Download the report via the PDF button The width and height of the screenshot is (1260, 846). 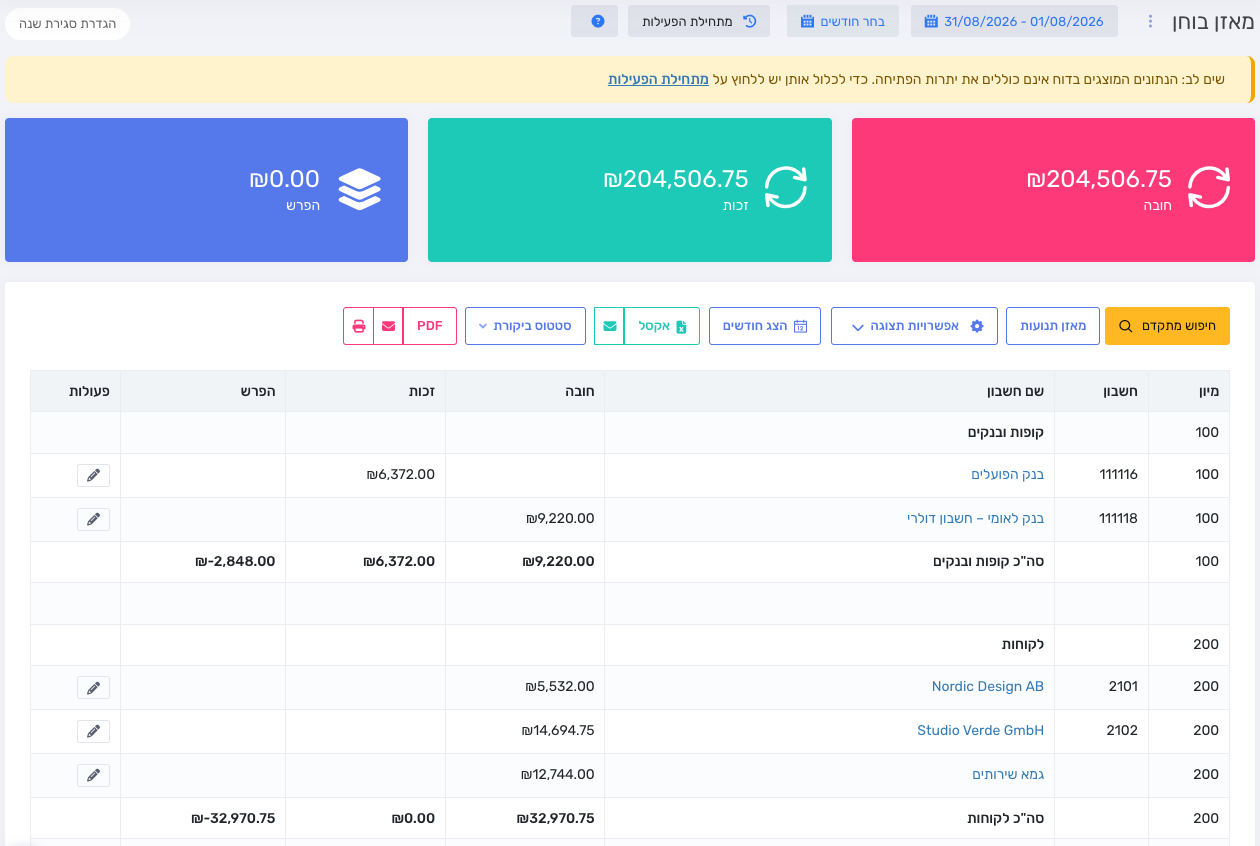point(430,326)
